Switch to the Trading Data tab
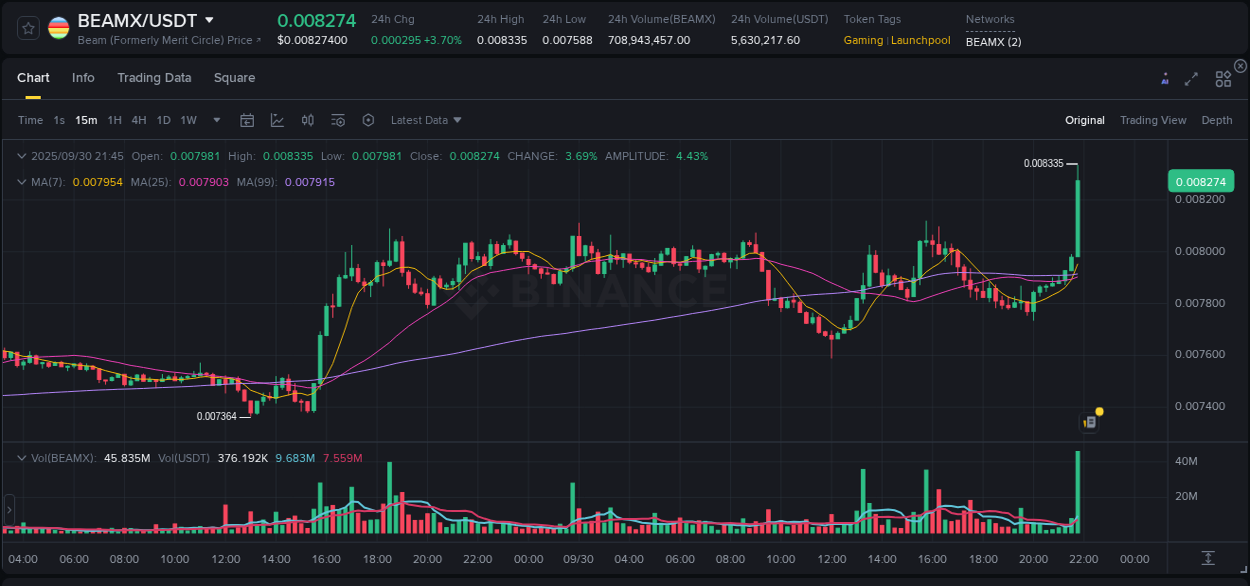The height and width of the screenshot is (586, 1250). [x=154, y=78]
